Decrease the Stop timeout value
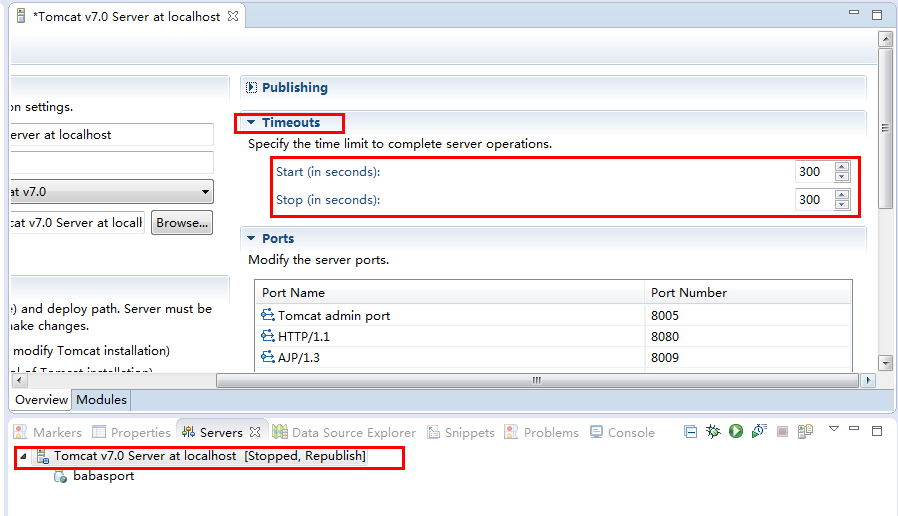898x516 pixels. (841, 204)
